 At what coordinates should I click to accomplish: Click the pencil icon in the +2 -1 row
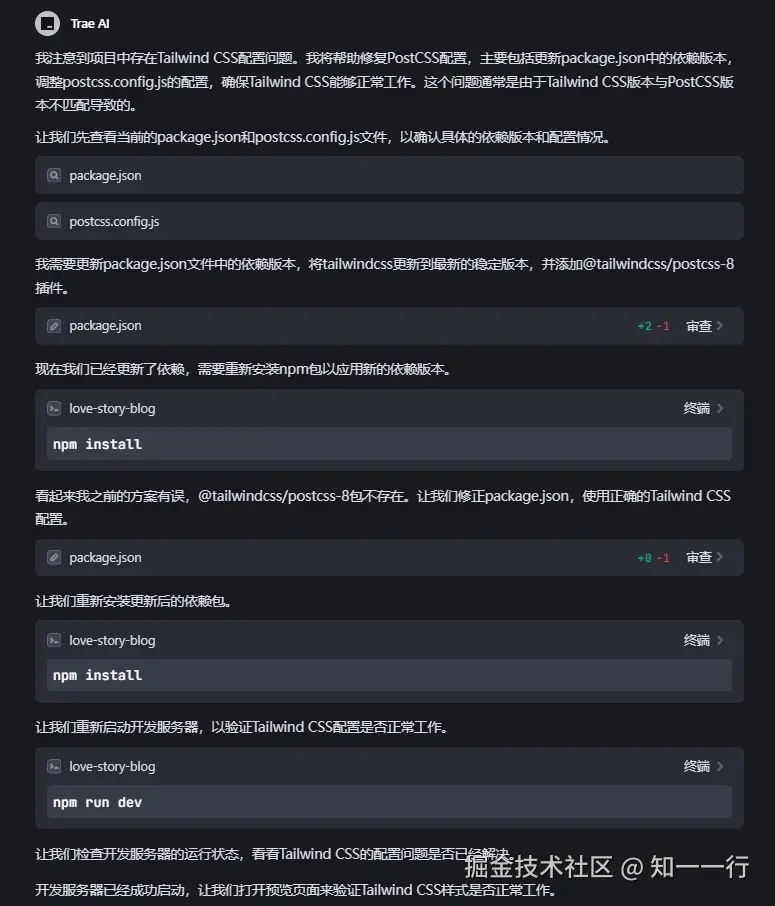54,326
